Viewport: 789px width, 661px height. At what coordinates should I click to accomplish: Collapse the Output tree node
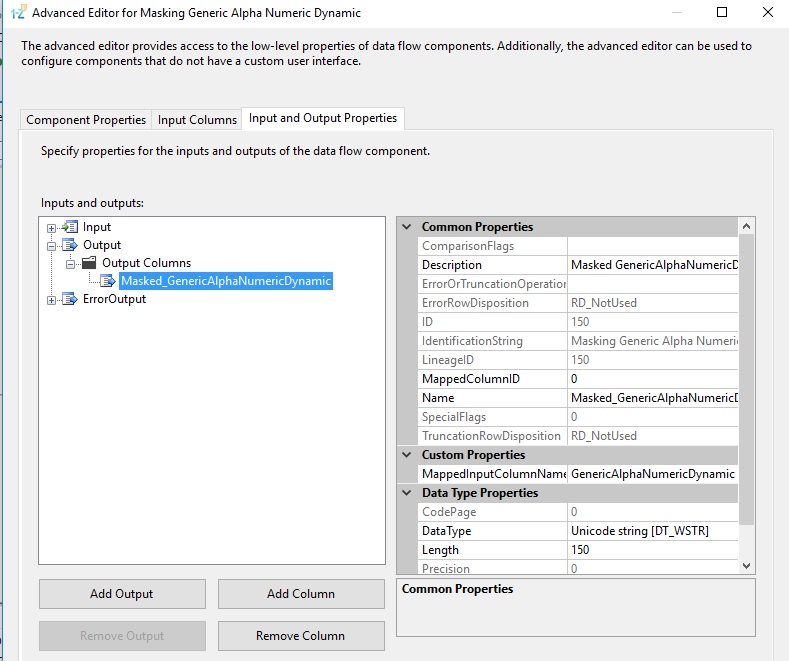tap(51, 246)
